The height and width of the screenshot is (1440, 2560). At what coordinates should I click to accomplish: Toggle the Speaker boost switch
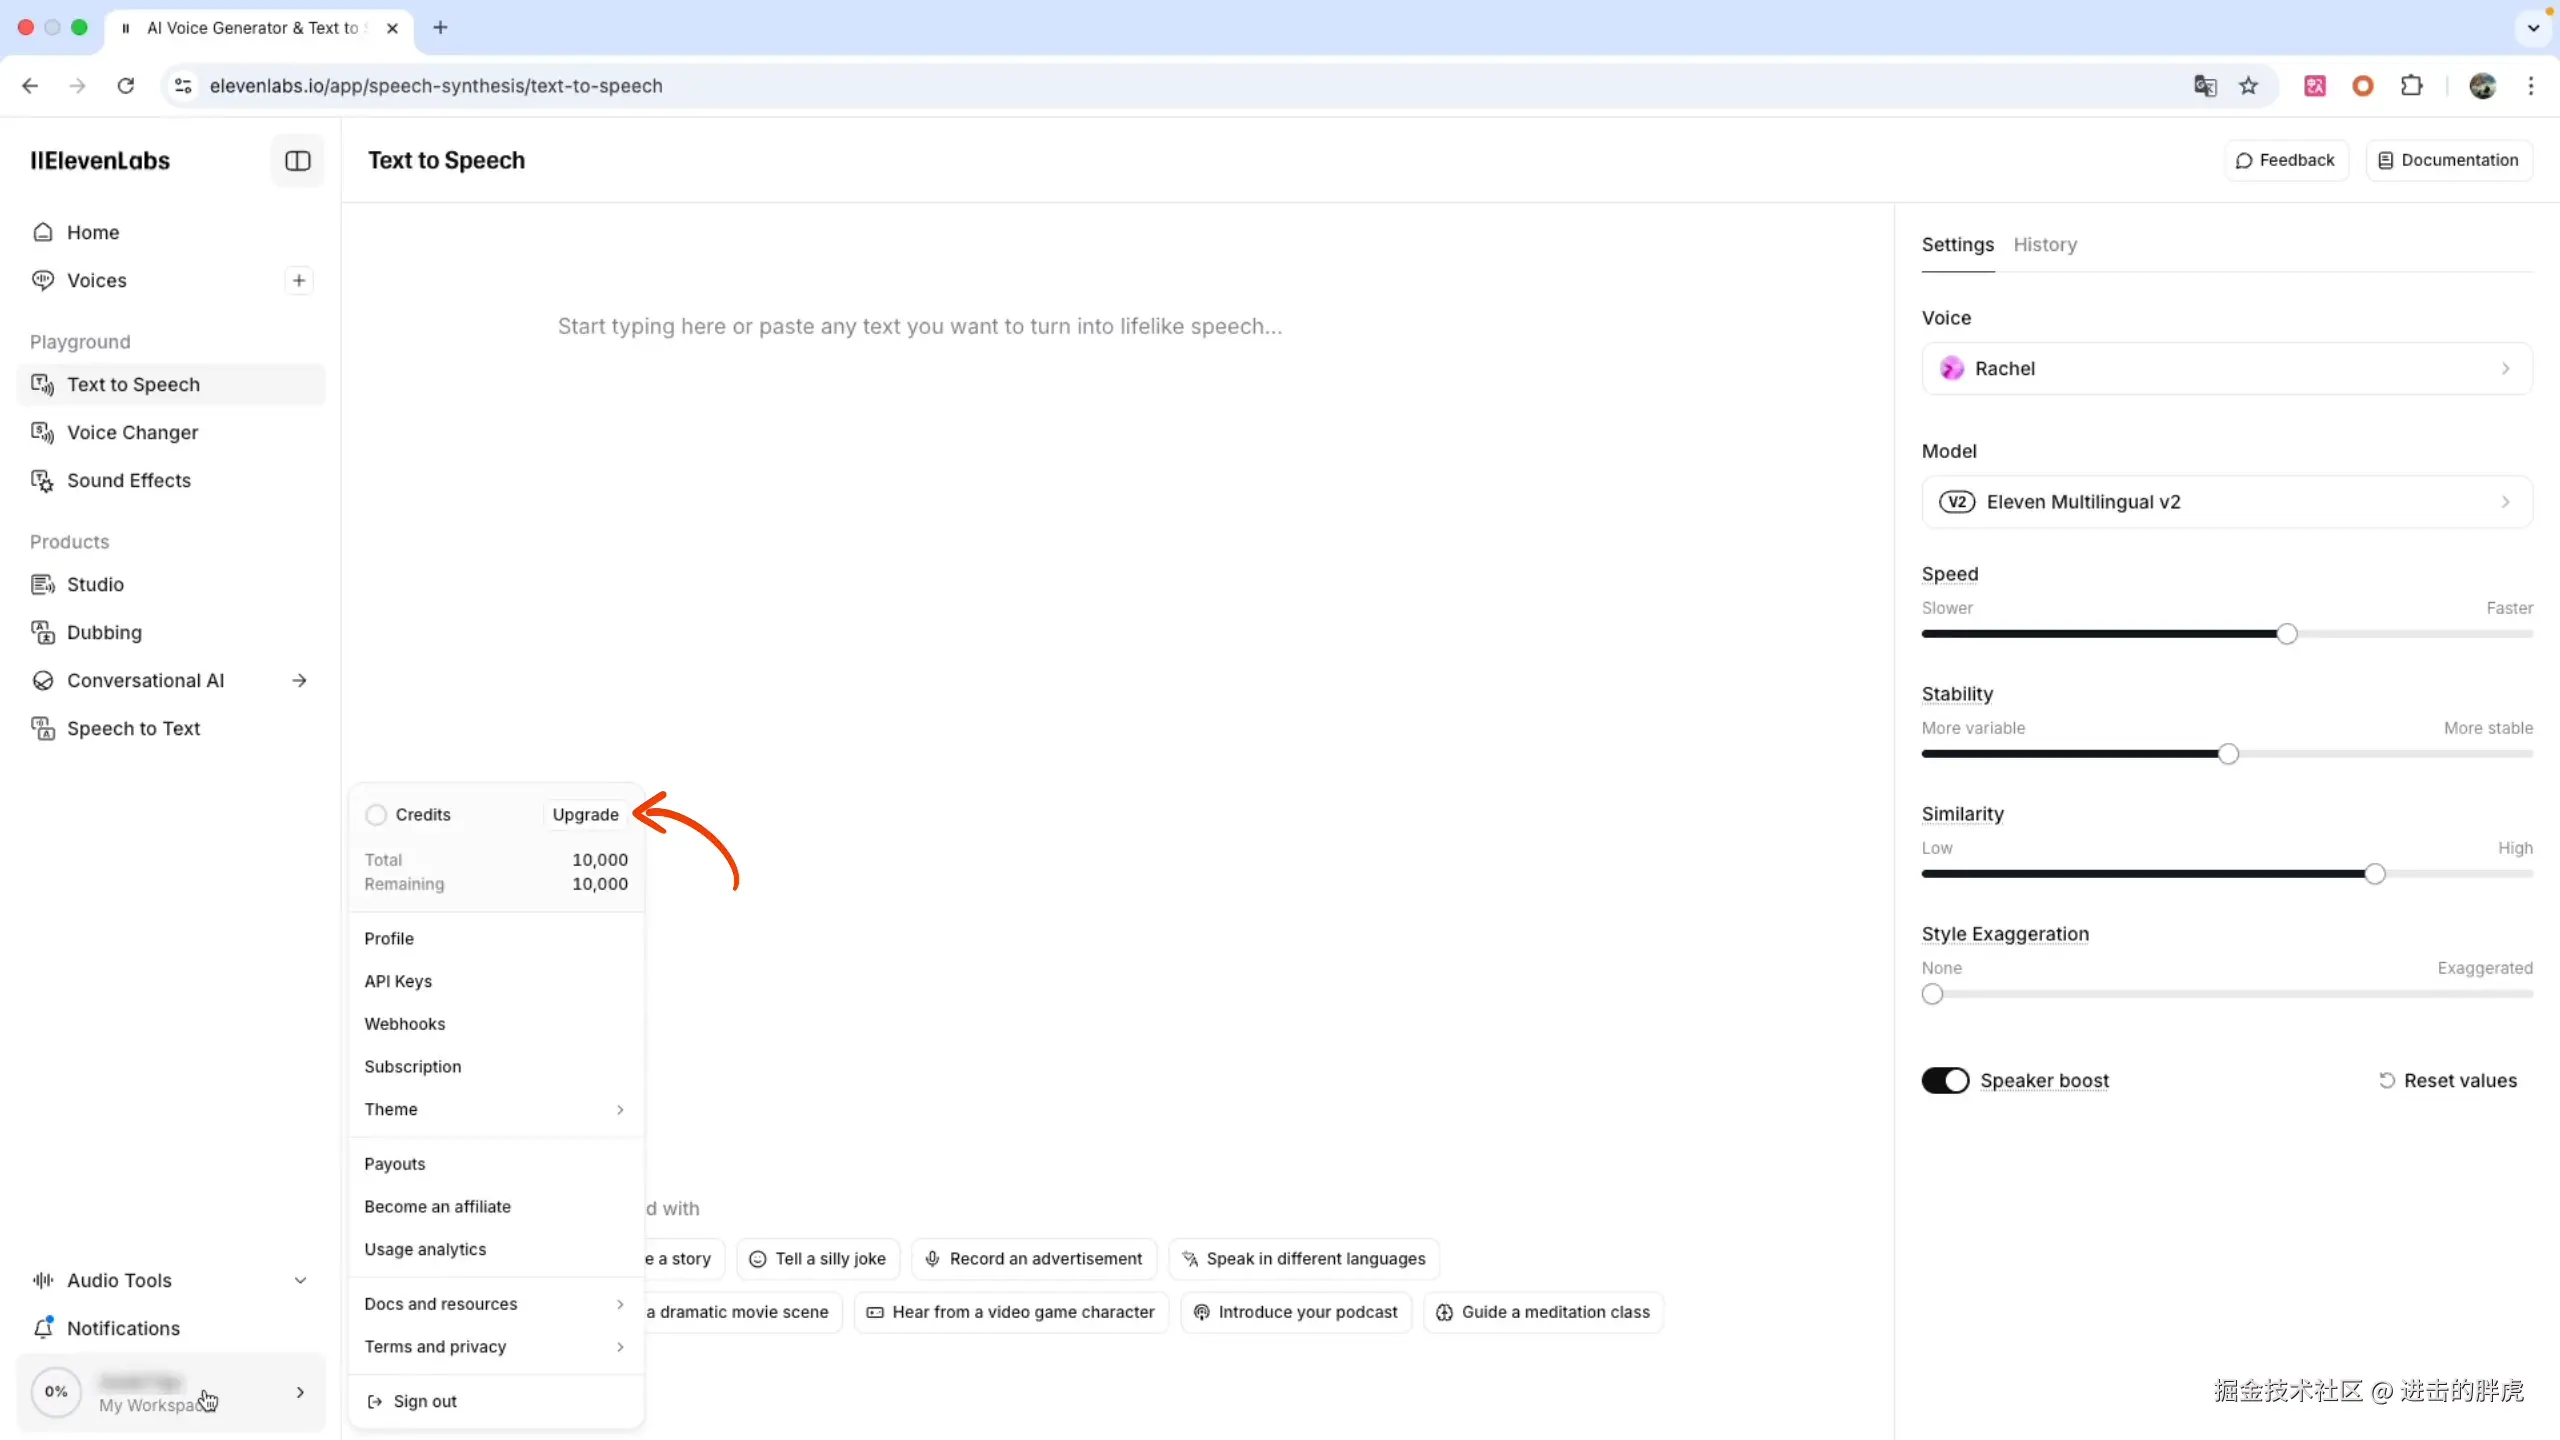[x=1944, y=1081]
